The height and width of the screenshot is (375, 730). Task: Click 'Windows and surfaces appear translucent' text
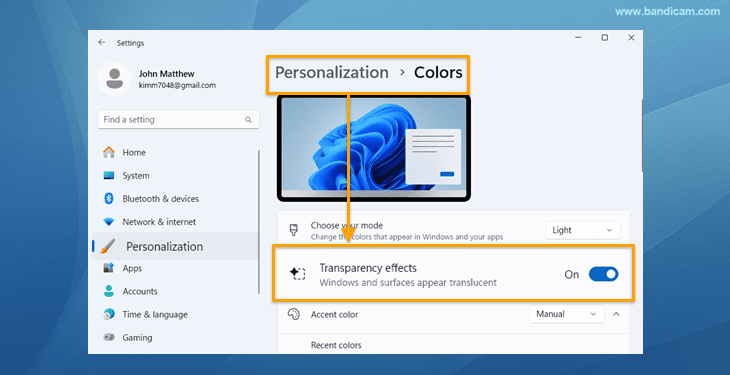[408, 283]
